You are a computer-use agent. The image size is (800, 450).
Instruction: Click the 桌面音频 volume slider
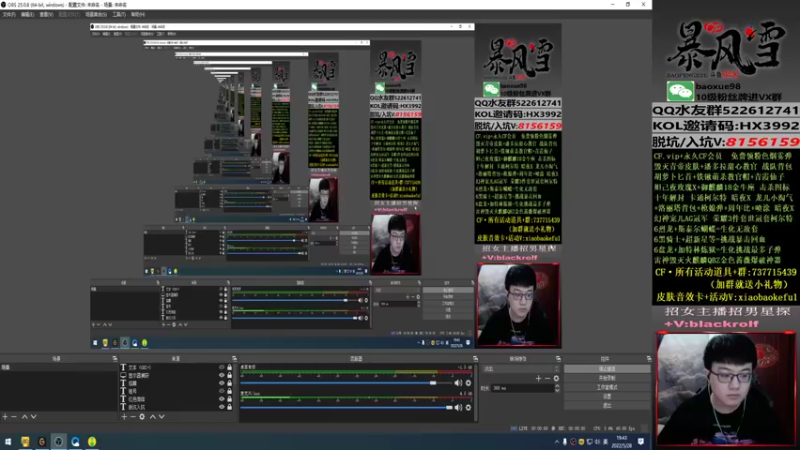point(346,383)
